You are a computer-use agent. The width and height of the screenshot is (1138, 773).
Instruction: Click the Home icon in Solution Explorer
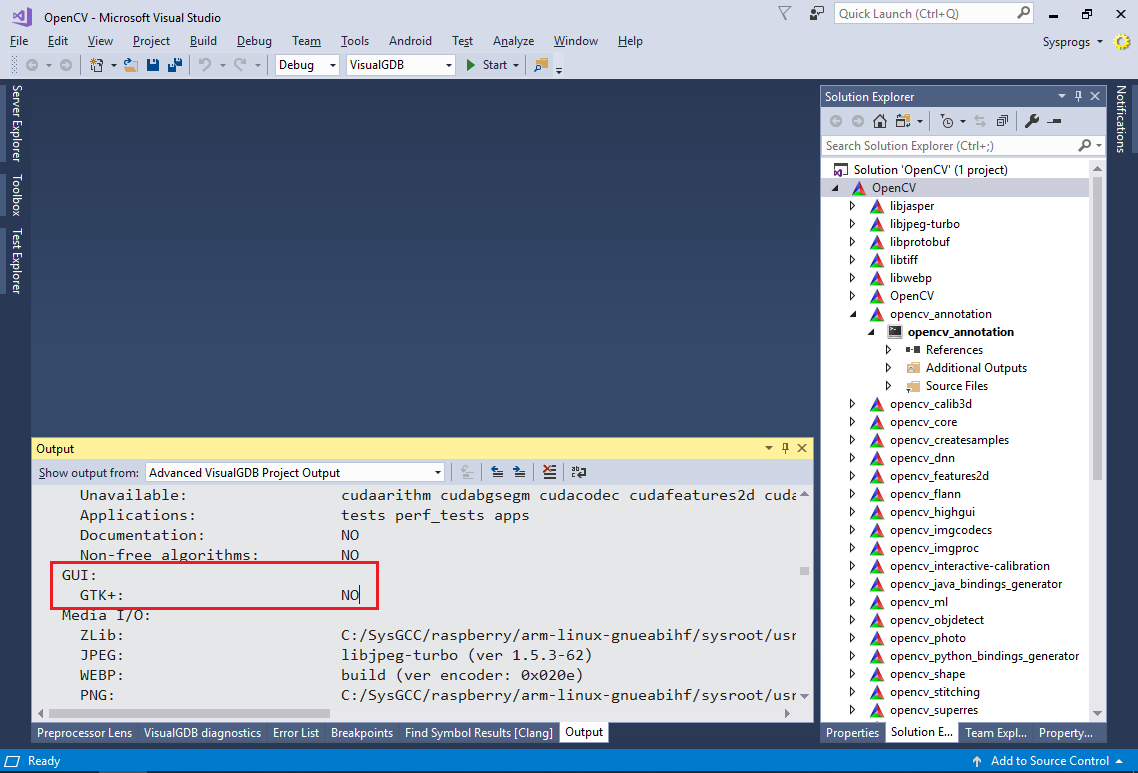(x=879, y=121)
